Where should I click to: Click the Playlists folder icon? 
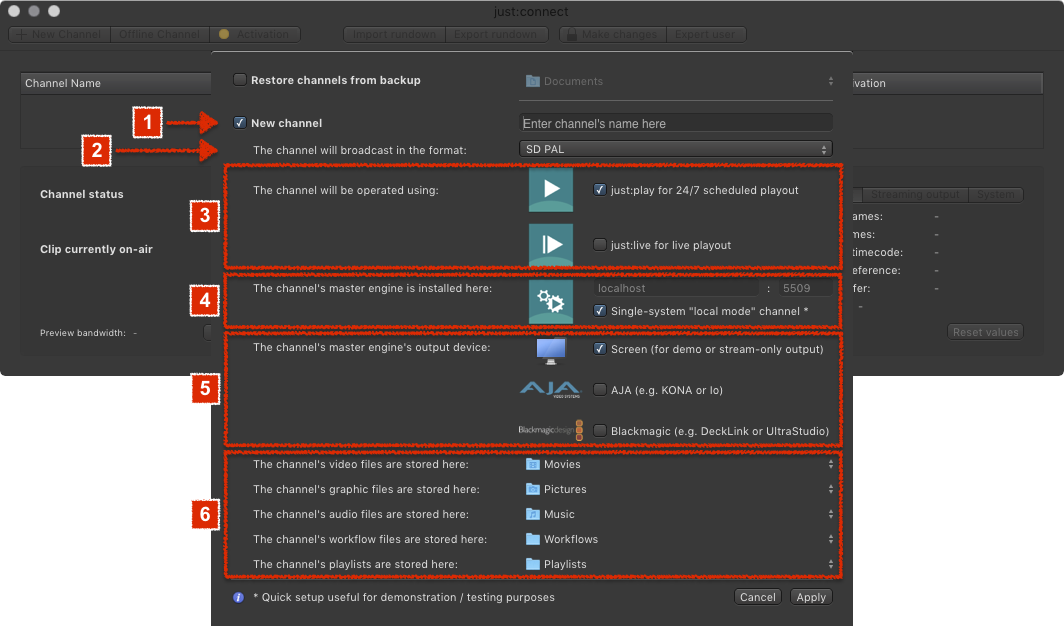pos(533,564)
